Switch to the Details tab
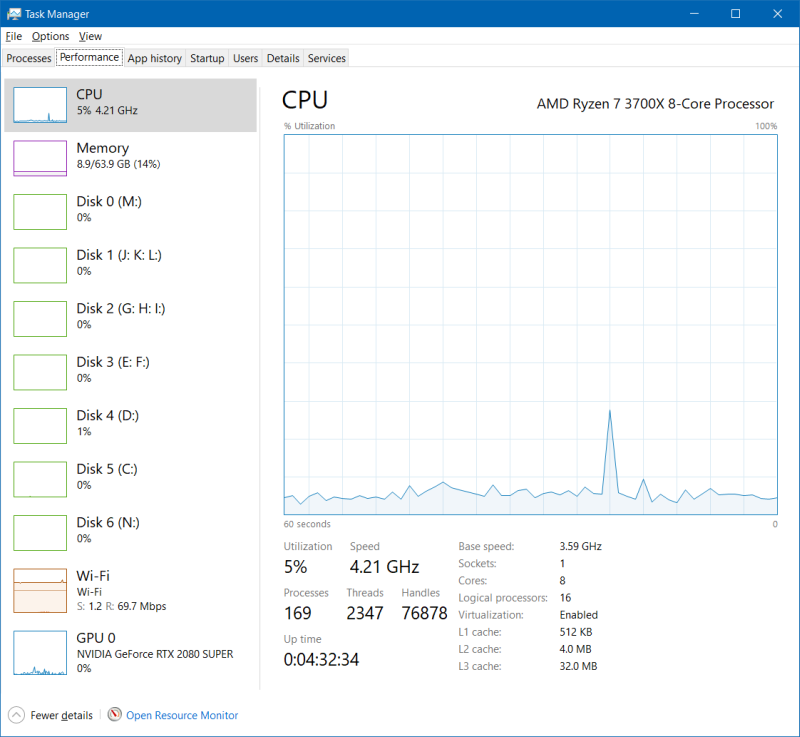Viewport: 800px width, 737px height. point(283,58)
